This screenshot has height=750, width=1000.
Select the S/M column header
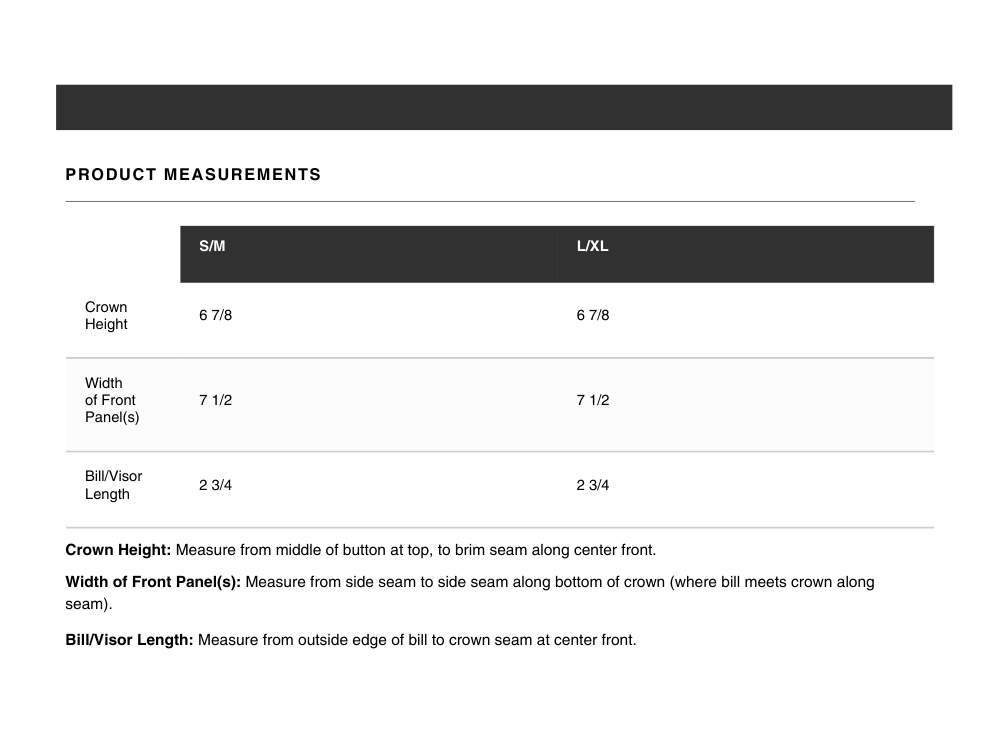(x=212, y=247)
